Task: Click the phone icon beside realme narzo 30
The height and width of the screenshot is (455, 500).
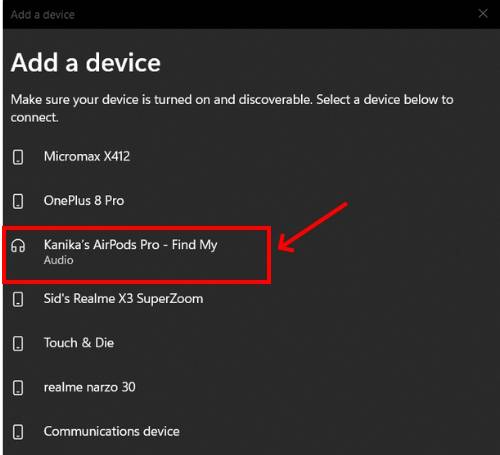Action: pos(18,388)
